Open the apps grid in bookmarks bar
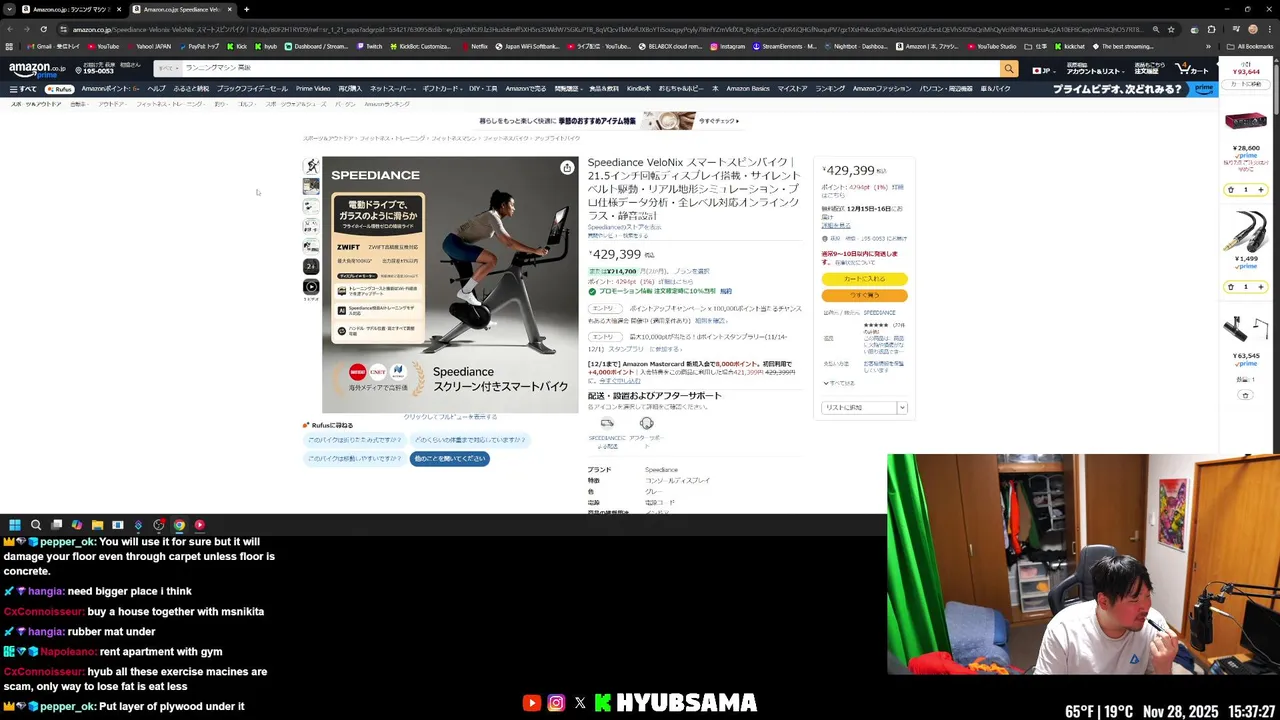The width and height of the screenshot is (1280, 720). [10, 46]
